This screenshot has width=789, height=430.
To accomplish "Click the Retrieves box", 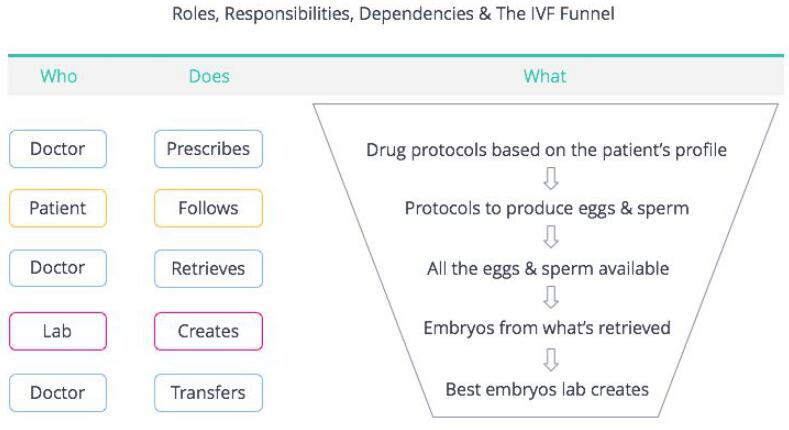I will [x=208, y=269].
